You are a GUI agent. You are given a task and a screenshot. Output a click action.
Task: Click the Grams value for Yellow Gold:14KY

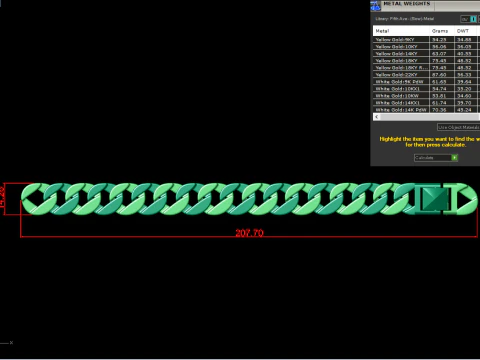click(439, 53)
